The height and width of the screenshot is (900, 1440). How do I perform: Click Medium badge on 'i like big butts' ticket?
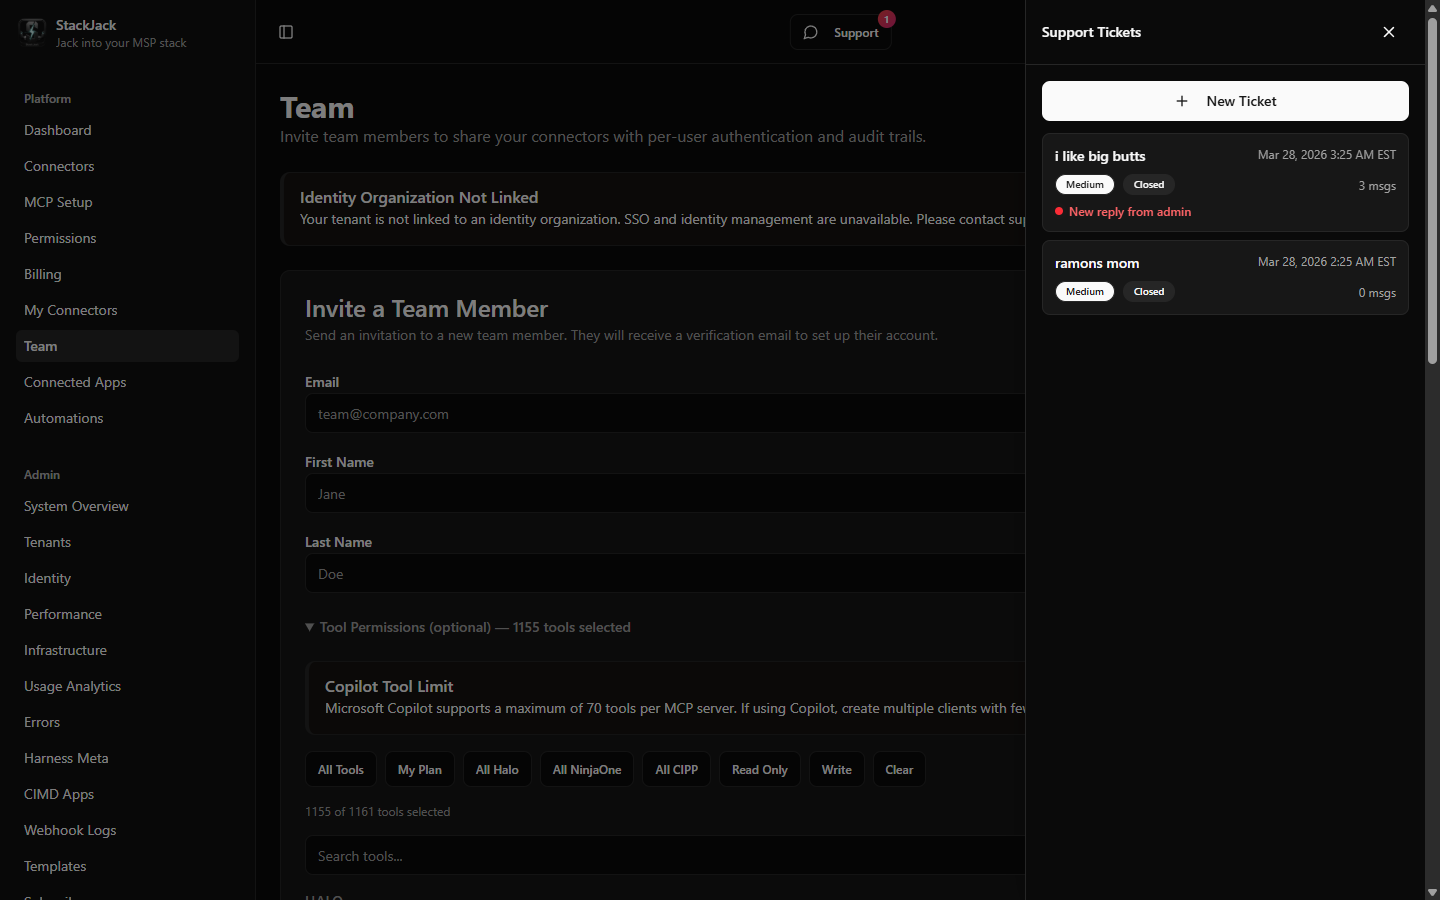point(1085,185)
